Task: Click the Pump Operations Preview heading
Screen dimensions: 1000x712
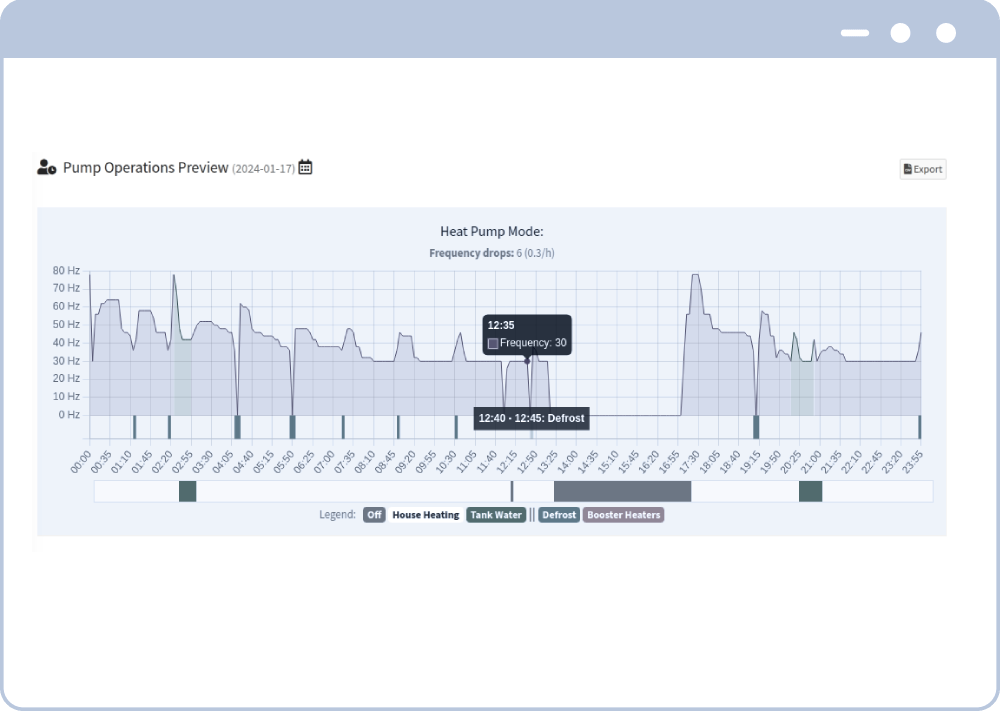Action: [145, 168]
